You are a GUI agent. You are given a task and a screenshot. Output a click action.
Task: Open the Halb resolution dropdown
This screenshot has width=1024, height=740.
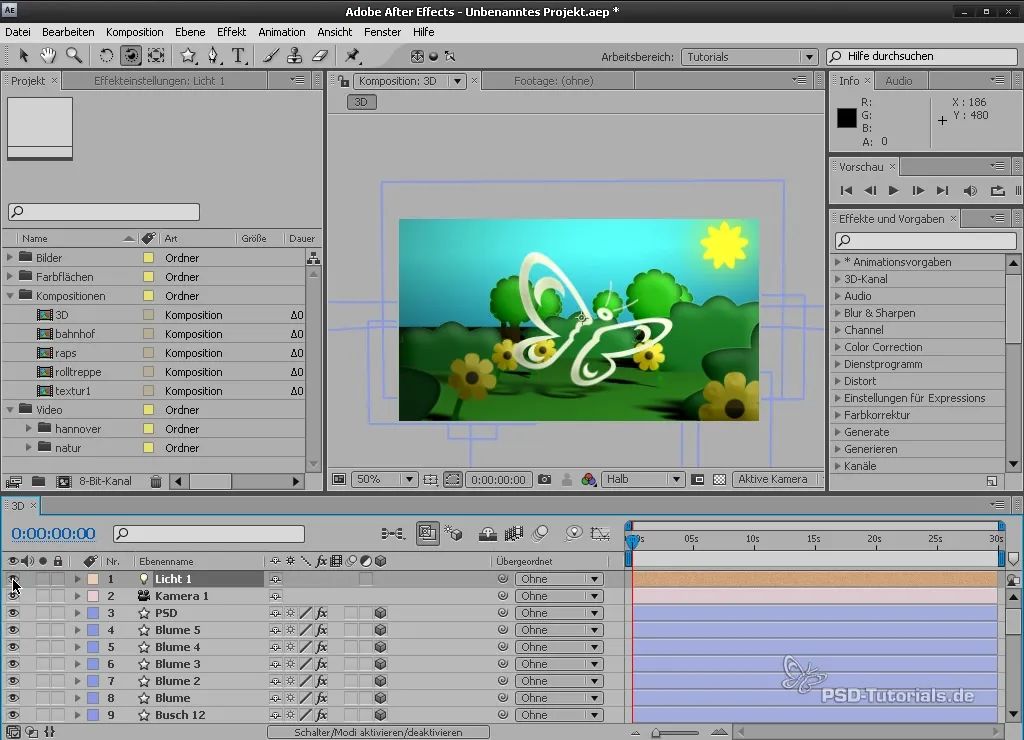coord(643,479)
